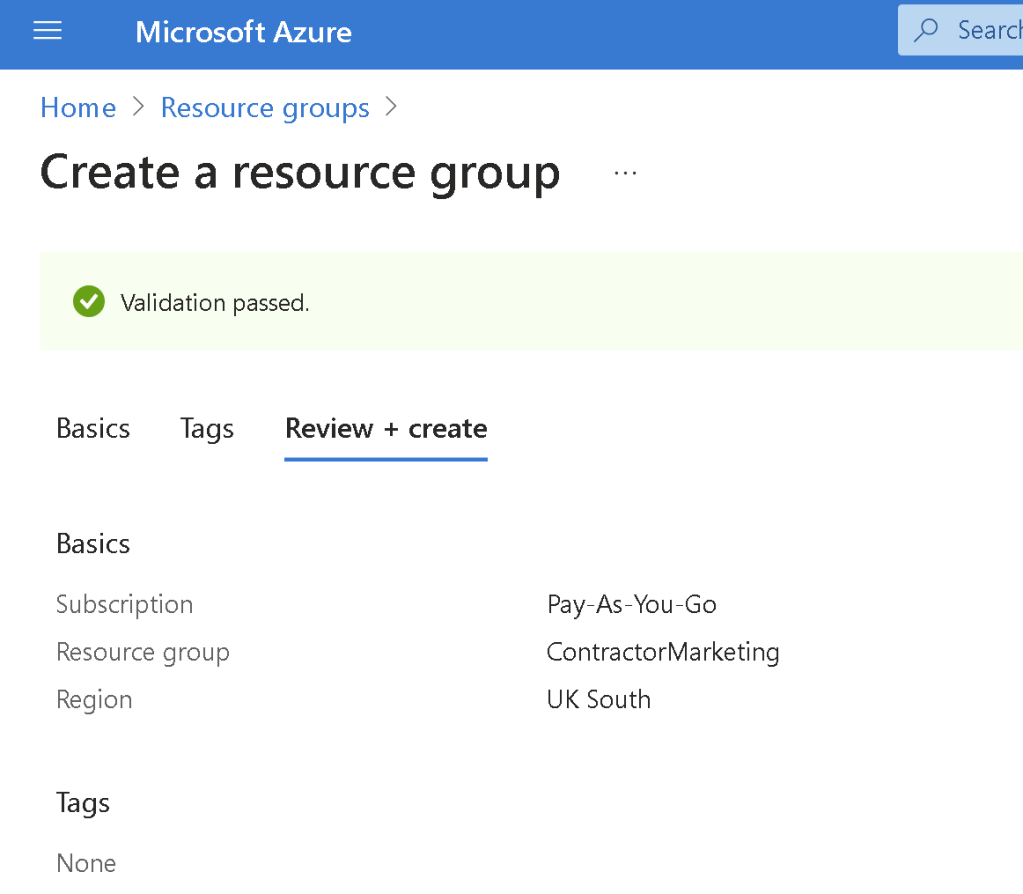Focus the Search input box
1023x894 pixels.
point(960,30)
